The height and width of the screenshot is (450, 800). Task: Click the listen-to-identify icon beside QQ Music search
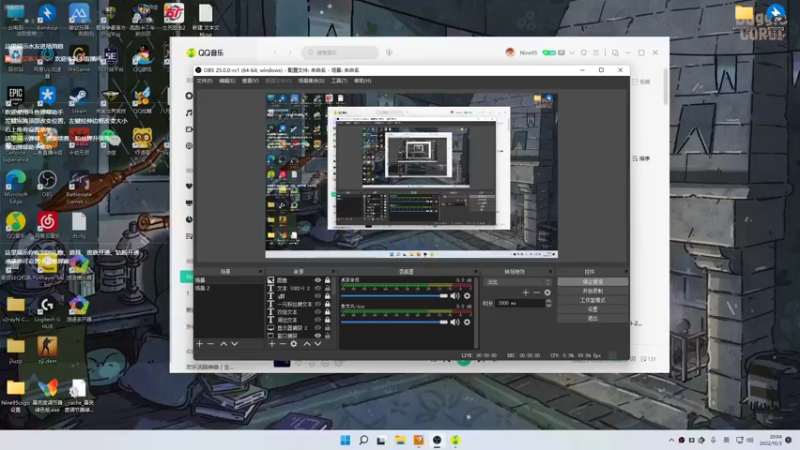coord(389,53)
